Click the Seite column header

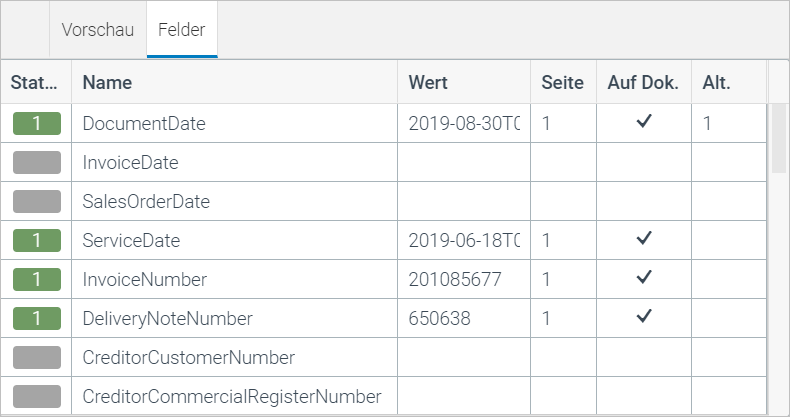coord(562,83)
